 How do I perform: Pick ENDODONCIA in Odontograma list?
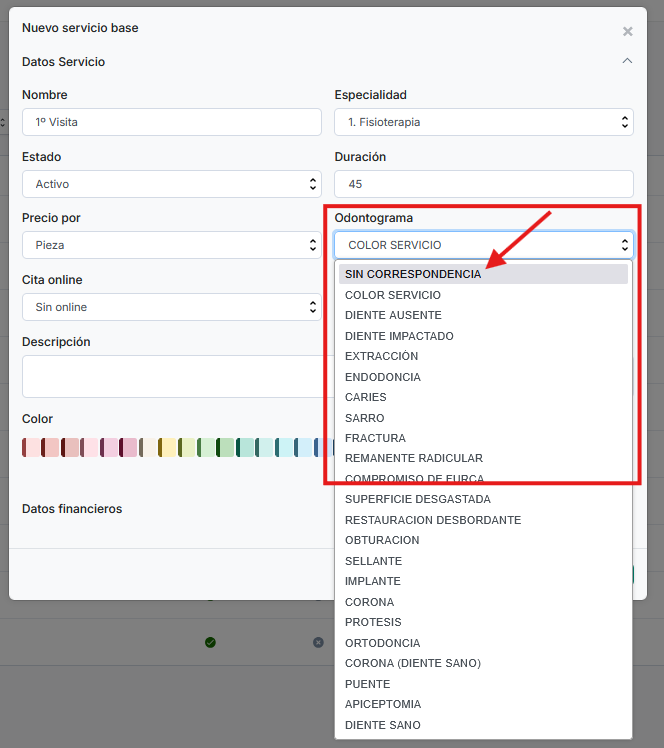(x=383, y=377)
